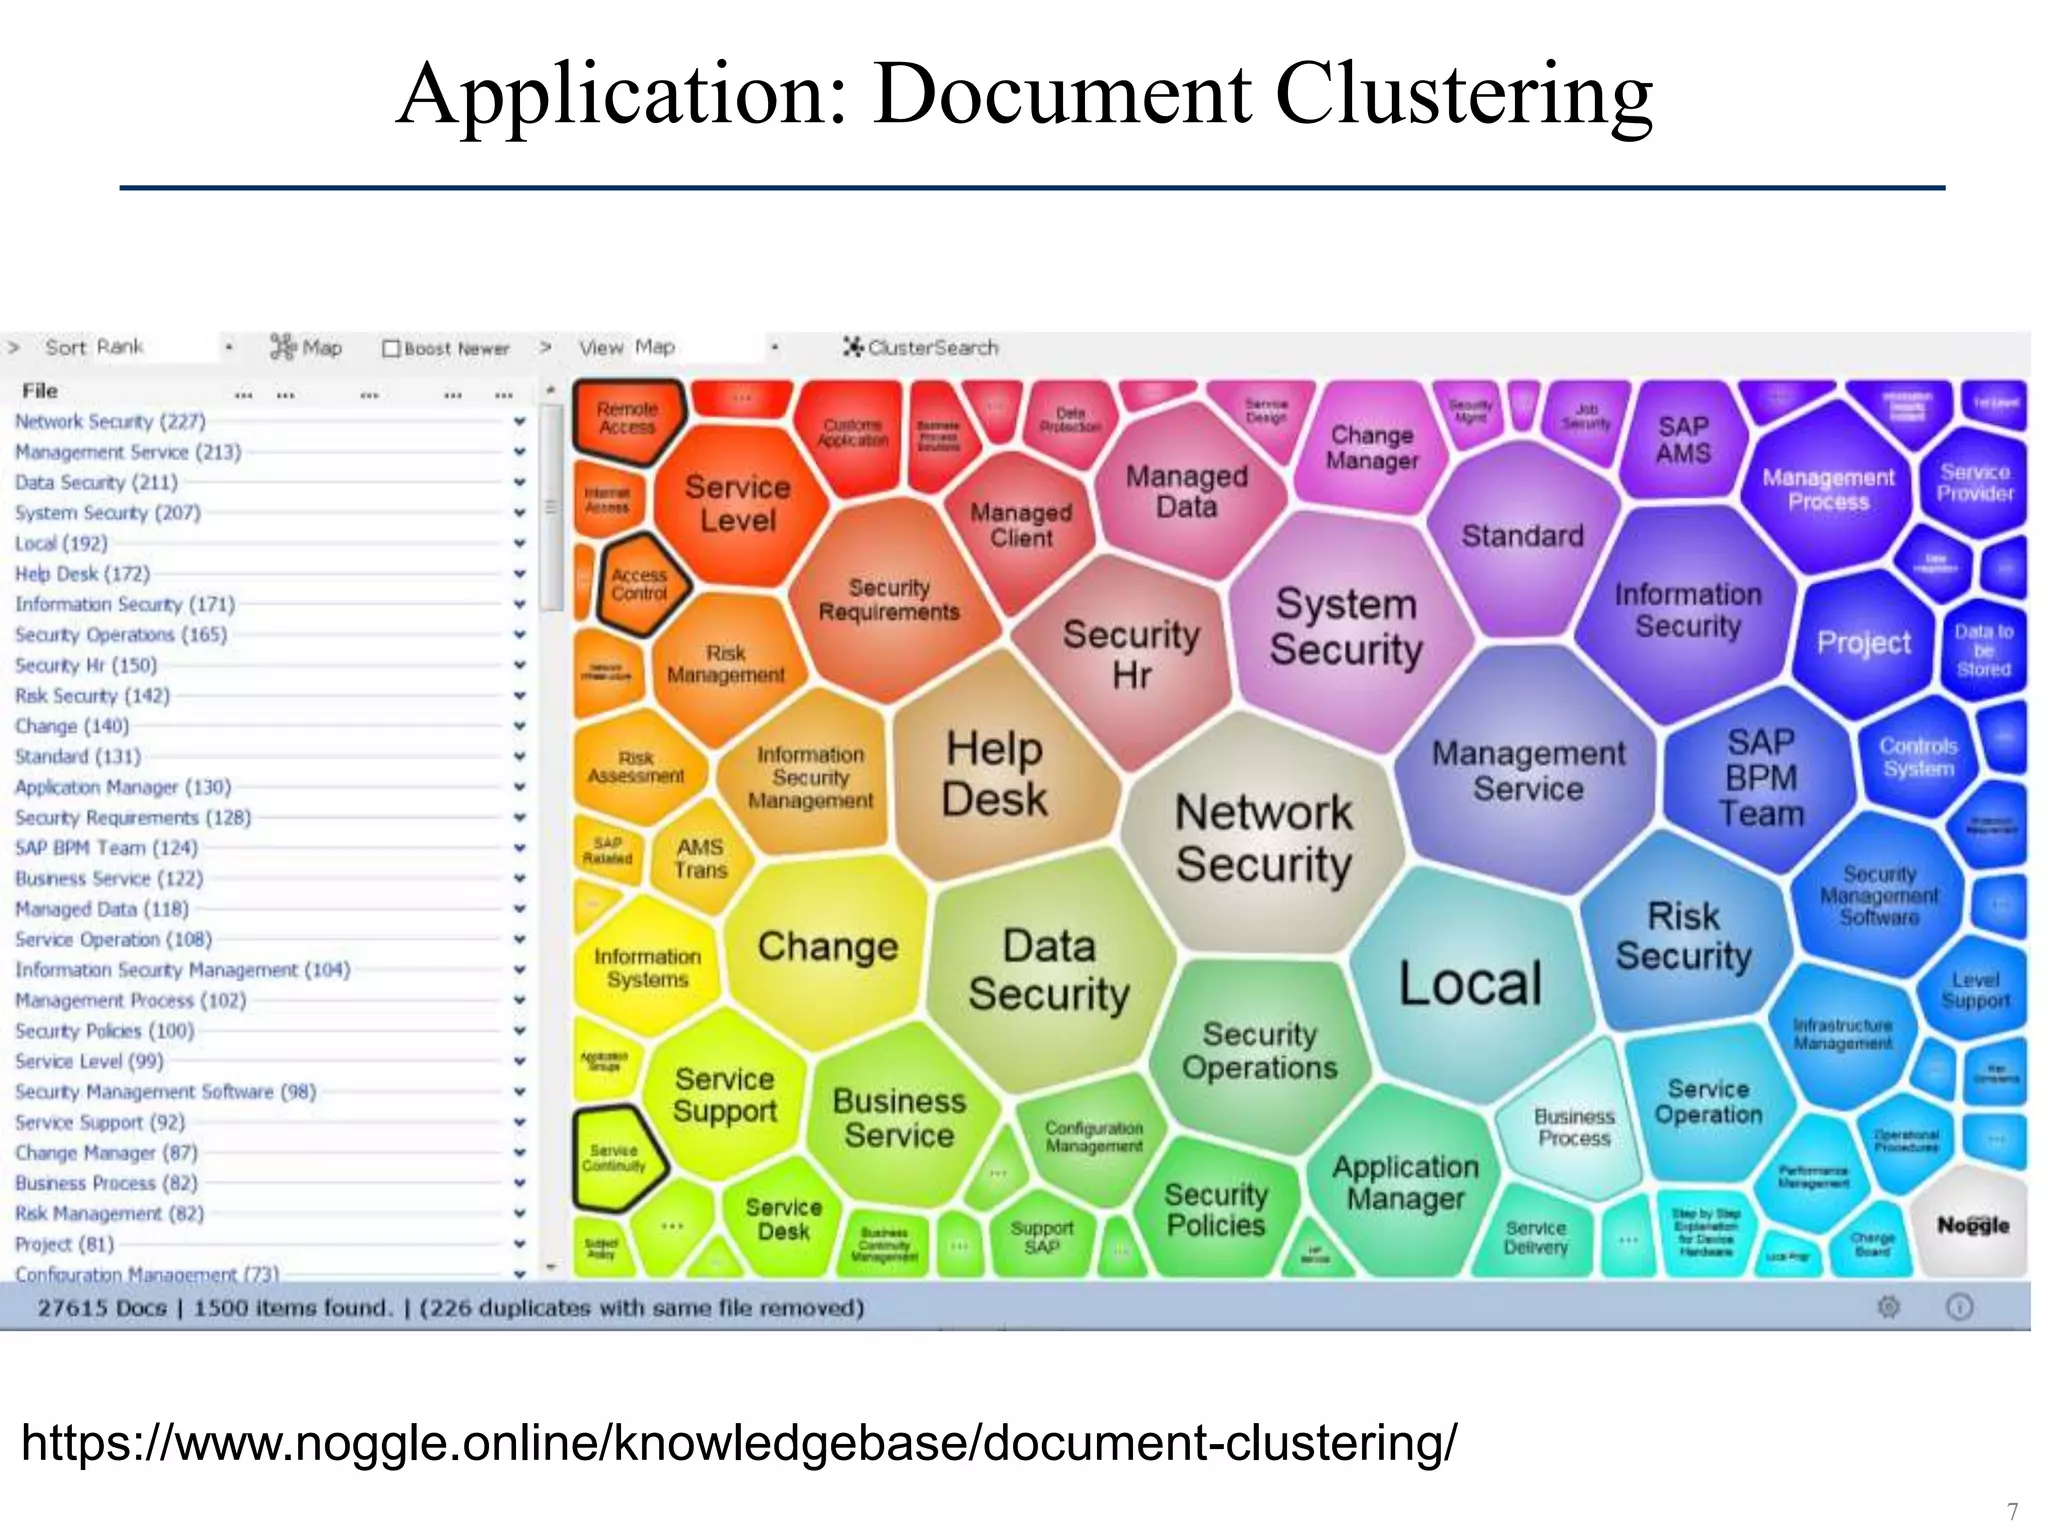Toggle the Boost Newer checkbox
The image size is (2048, 1536).
pyautogui.click(x=392, y=348)
